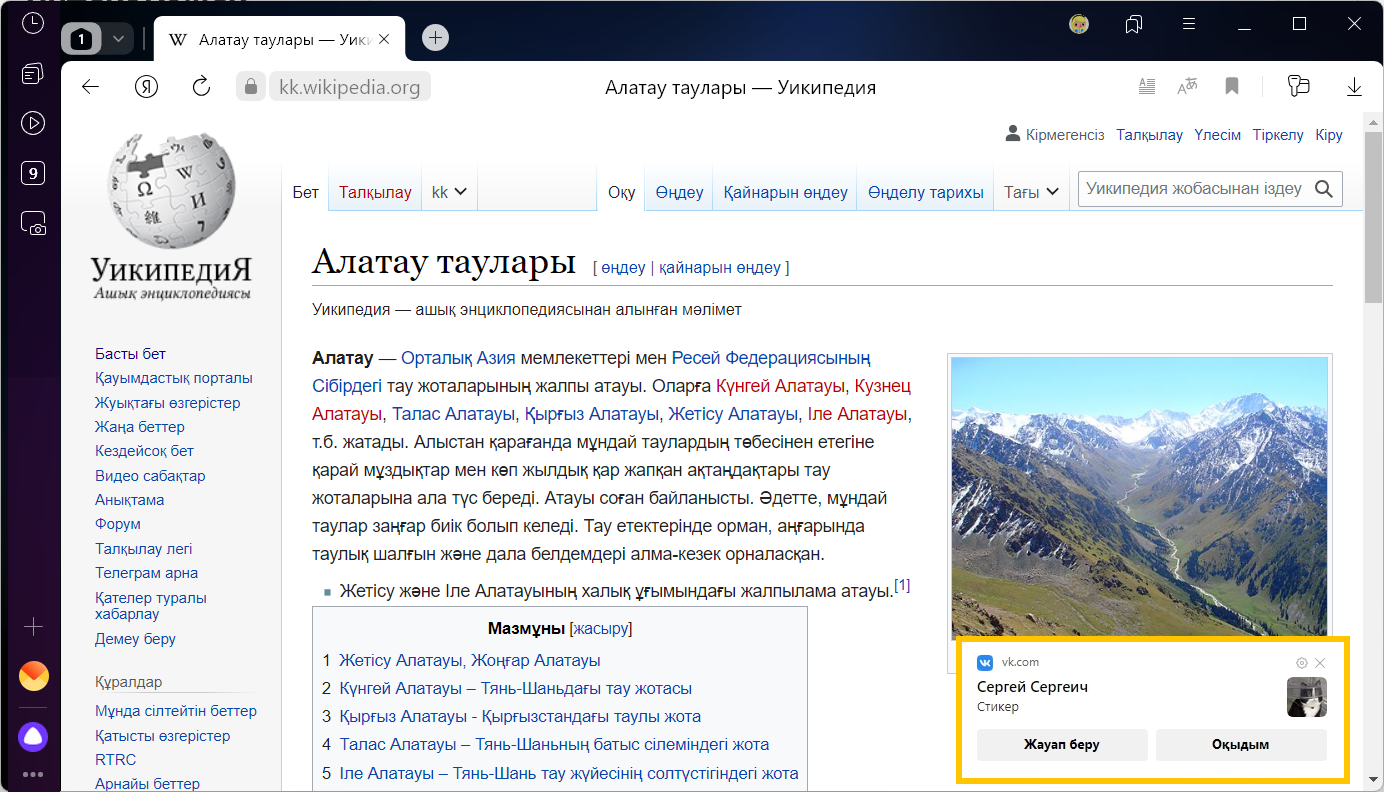This screenshot has width=1384, height=792.
Task: Open the Талас Алатауы article link
Action: coord(453,414)
